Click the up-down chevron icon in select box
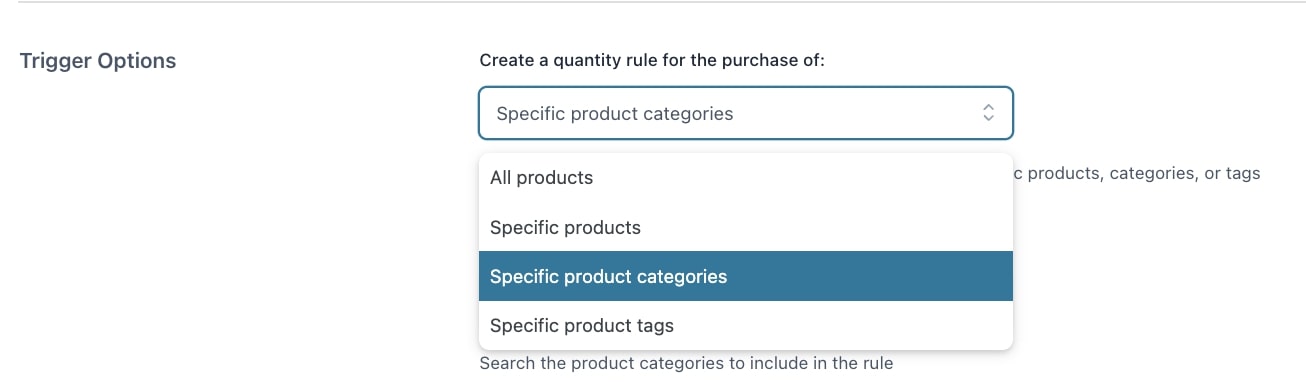The image size is (1306, 382). [x=988, y=113]
